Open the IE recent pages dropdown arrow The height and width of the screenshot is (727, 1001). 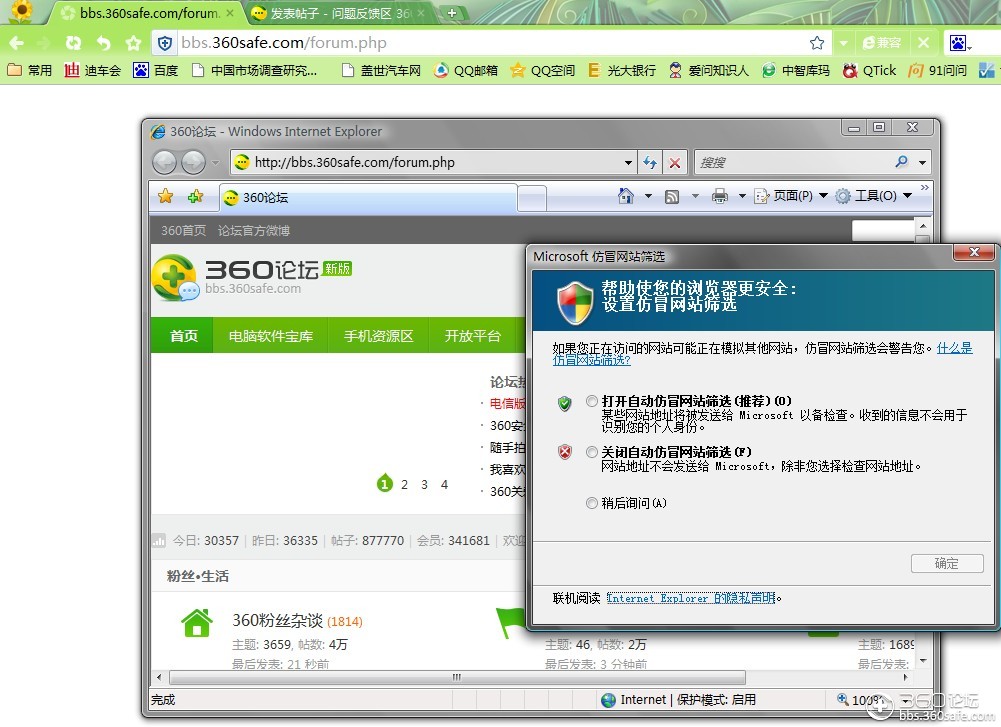tap(215, 162)
